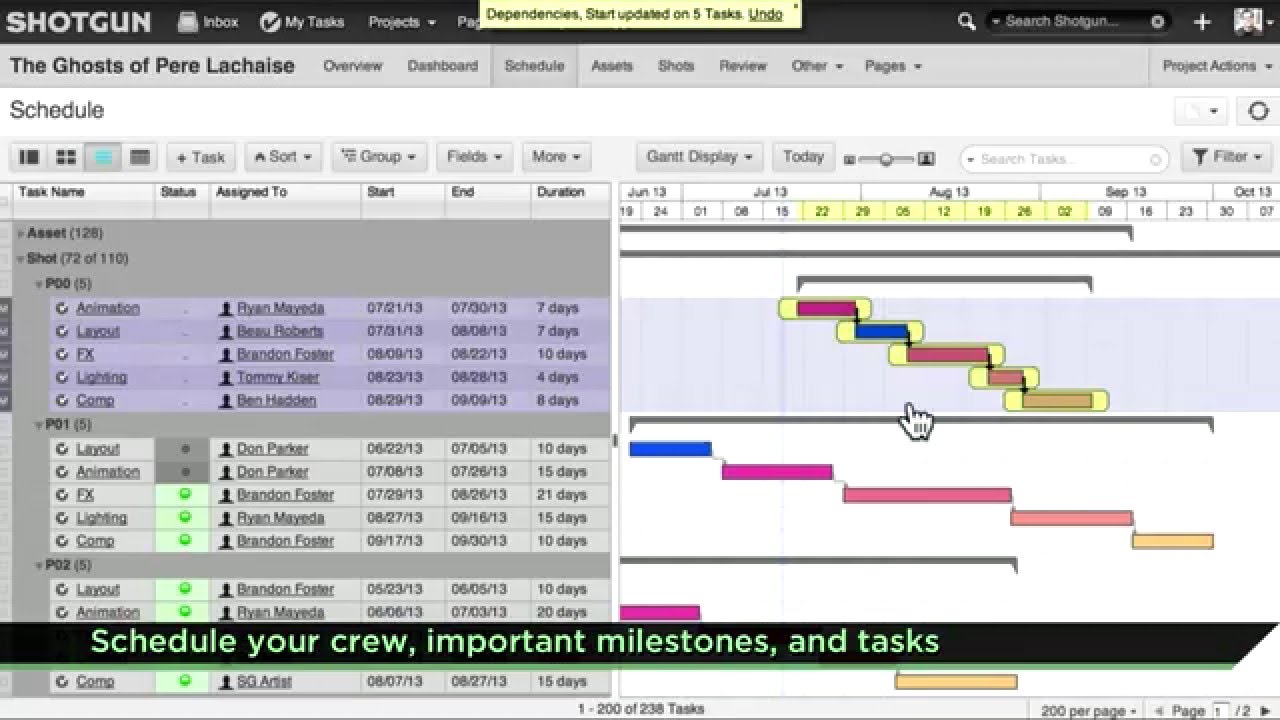
Task: Open the Pages dropdown in project nav
Action: click(x=893, y=66)
